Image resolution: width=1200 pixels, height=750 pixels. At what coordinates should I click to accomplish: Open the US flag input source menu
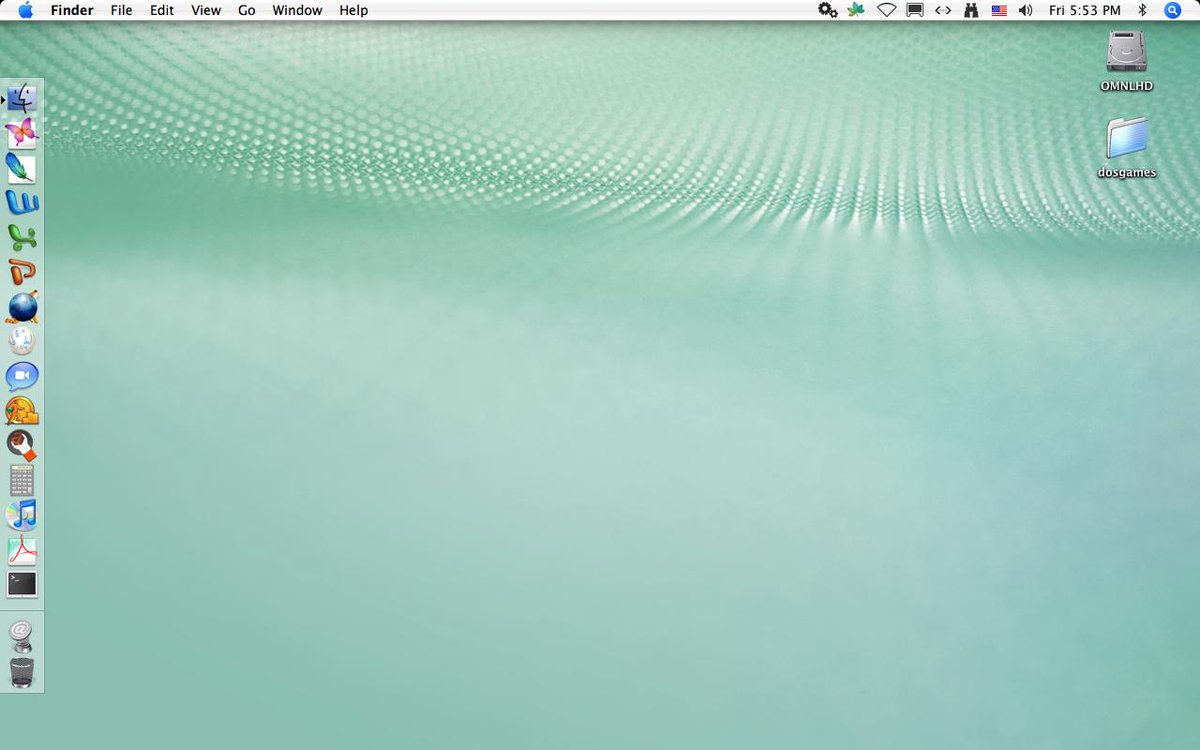click(997, 10)
